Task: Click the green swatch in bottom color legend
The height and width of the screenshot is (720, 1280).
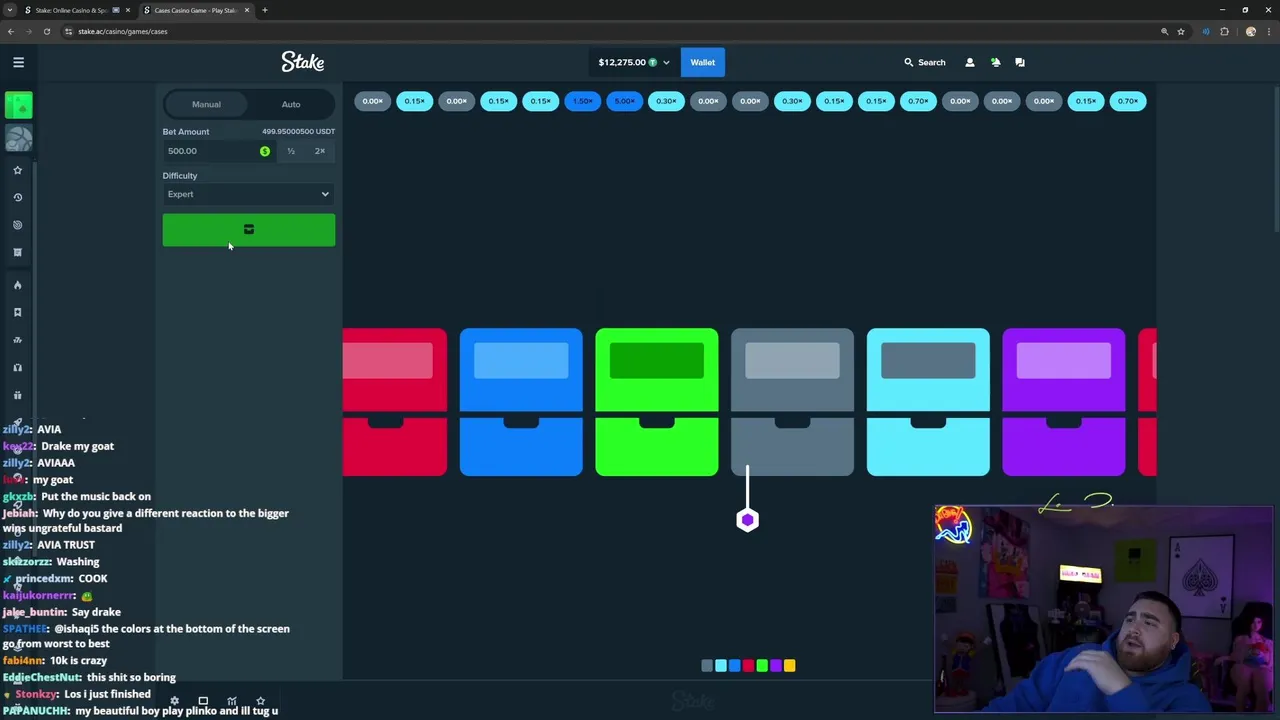Action: coord(762,665)
